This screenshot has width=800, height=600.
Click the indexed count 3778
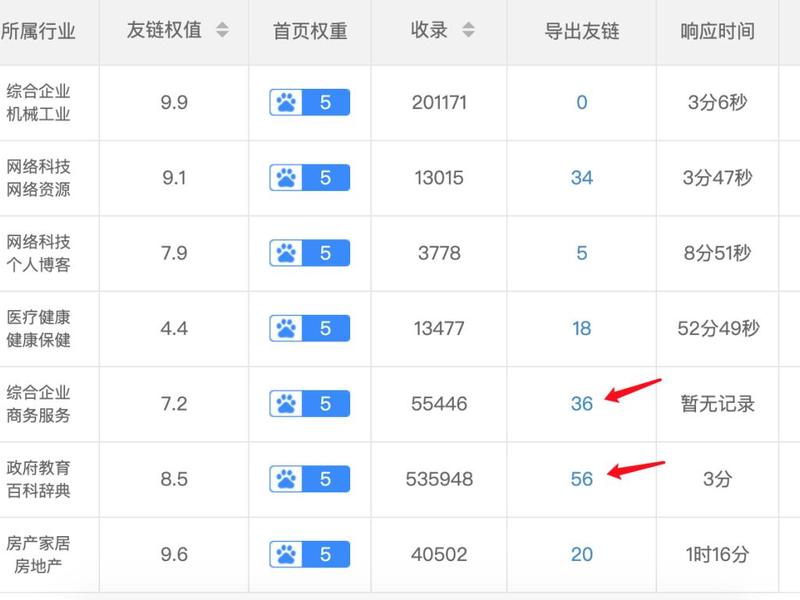tap(439, 253)
